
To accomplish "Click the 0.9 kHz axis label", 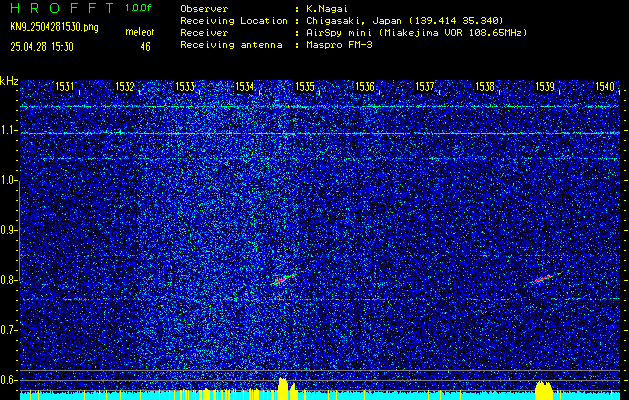I will [x=8, y=230].
